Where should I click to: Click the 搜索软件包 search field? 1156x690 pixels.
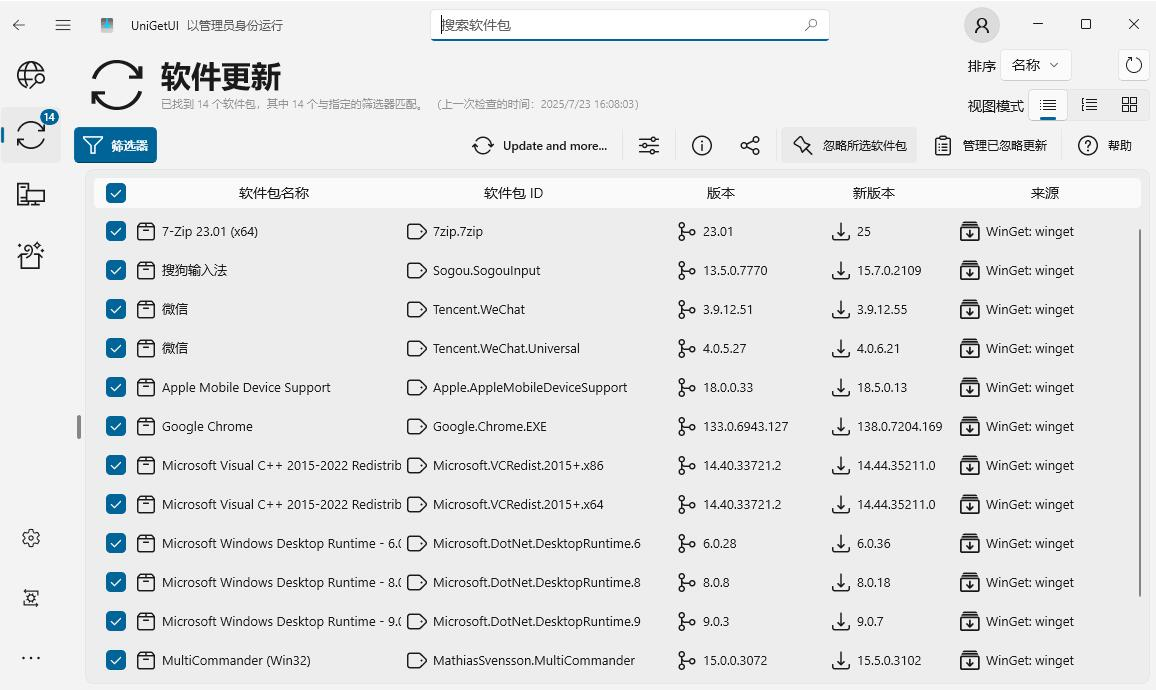tap(620, 25)
